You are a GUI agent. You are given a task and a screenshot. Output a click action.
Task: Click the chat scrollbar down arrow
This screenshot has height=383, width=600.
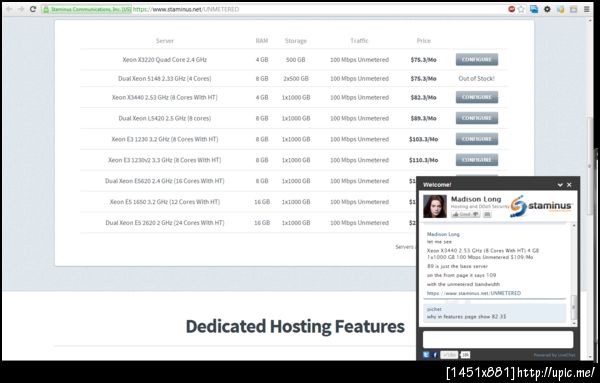574,324
